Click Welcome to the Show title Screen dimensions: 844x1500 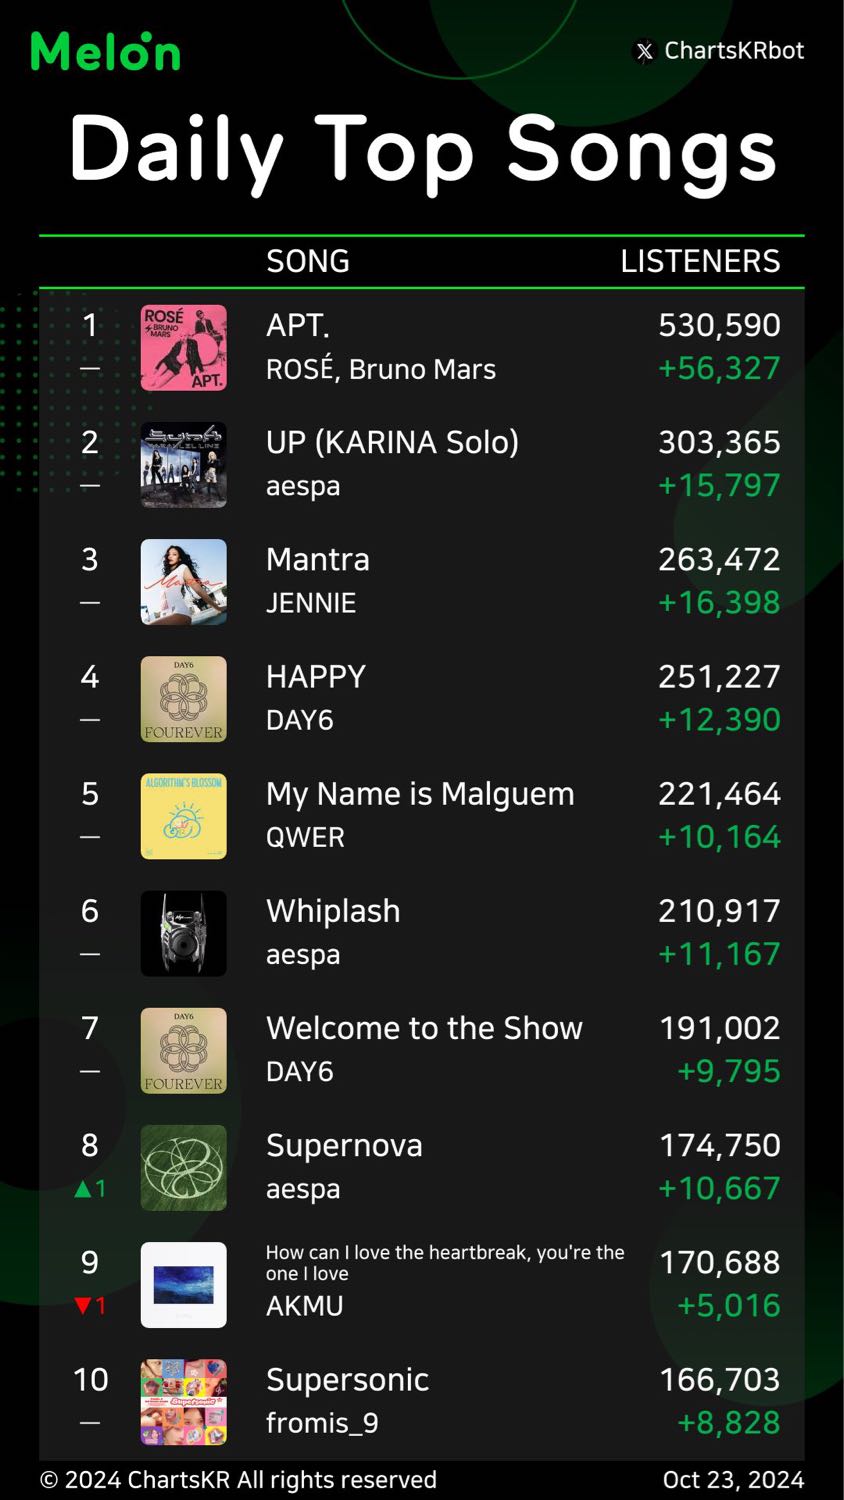pyautogui.click(x=425, y=1028)
